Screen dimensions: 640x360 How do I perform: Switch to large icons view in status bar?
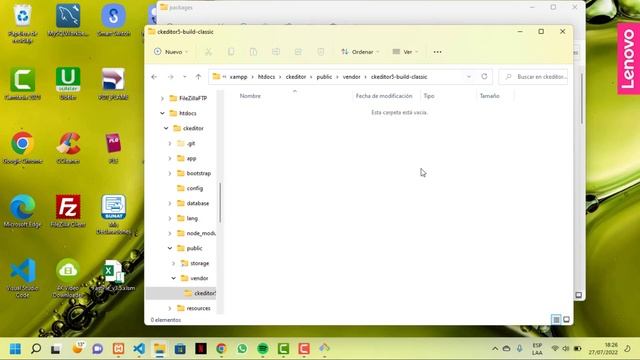pyautogui.click(x=566, y=319)
